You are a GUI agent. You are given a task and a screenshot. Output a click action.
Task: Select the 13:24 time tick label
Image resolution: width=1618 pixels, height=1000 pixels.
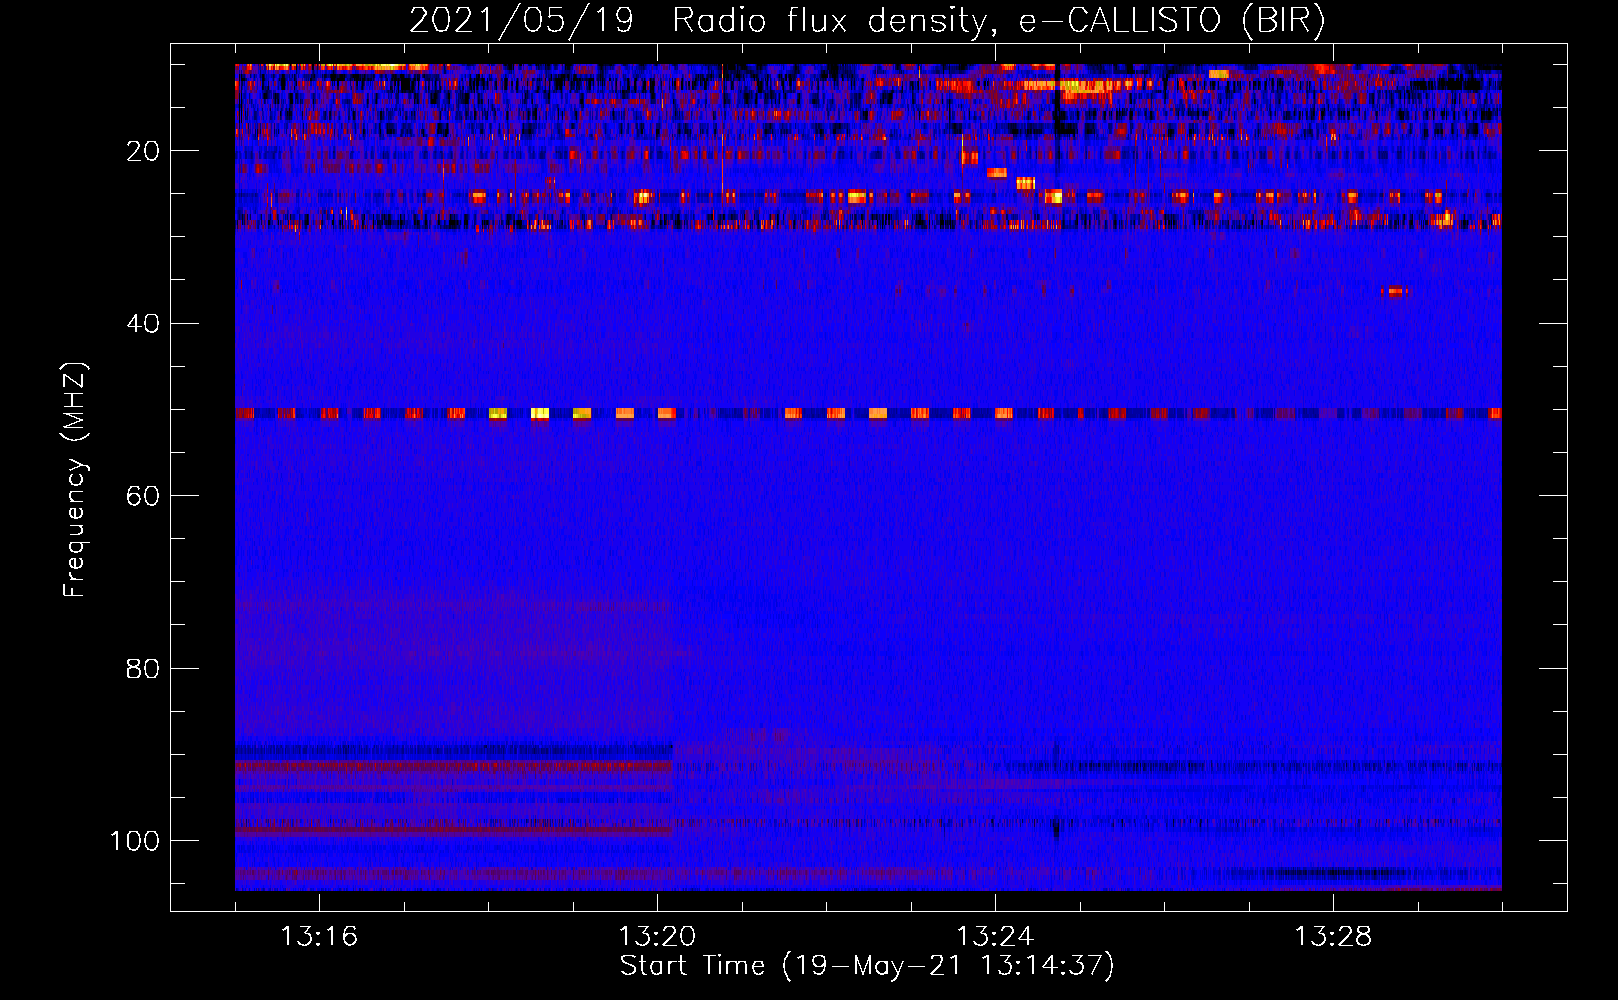click(995, 937)
